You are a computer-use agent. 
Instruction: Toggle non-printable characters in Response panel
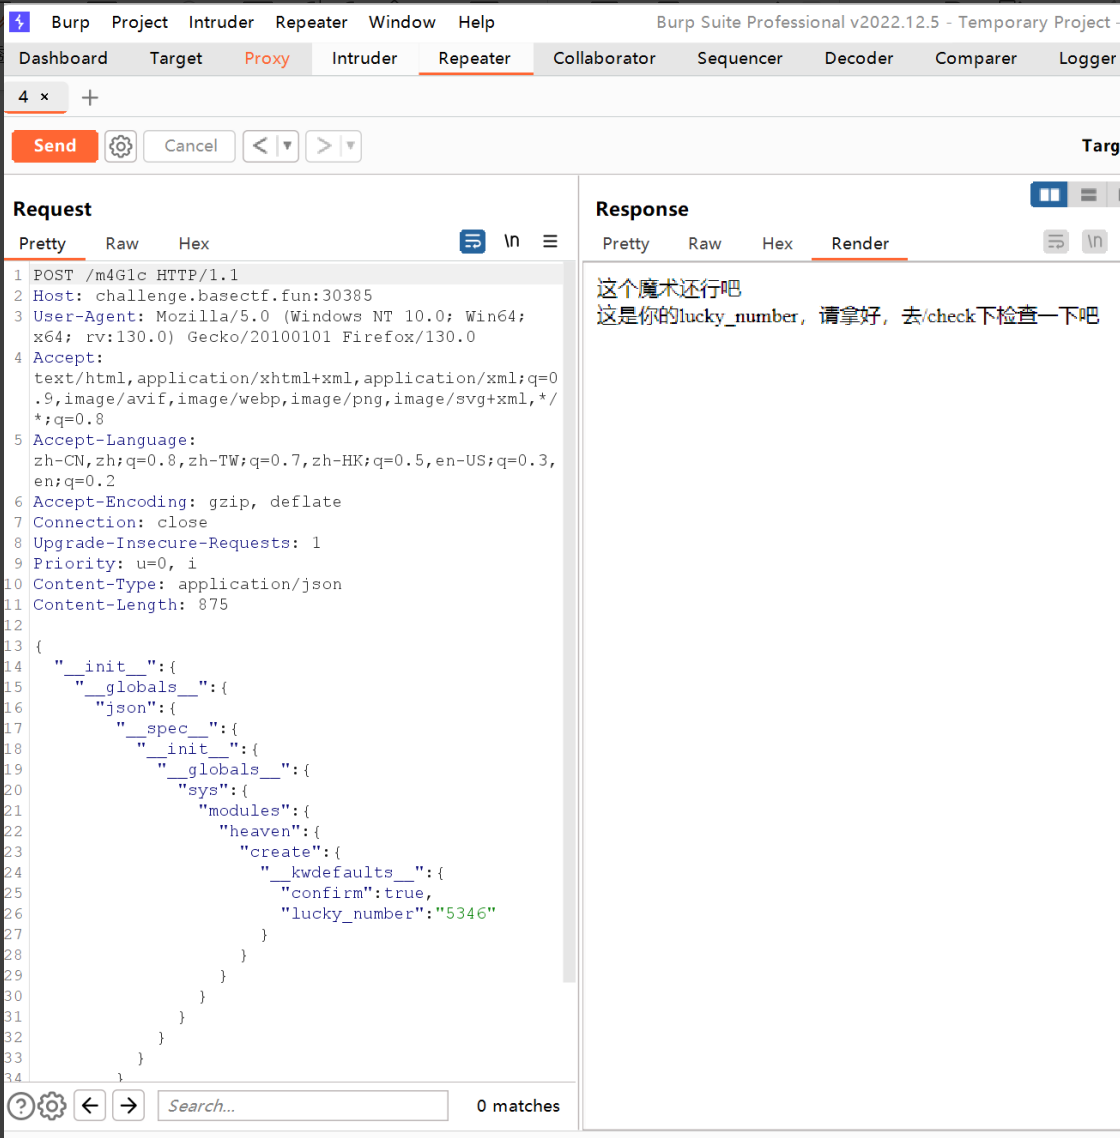click(x=1095, y=241)
